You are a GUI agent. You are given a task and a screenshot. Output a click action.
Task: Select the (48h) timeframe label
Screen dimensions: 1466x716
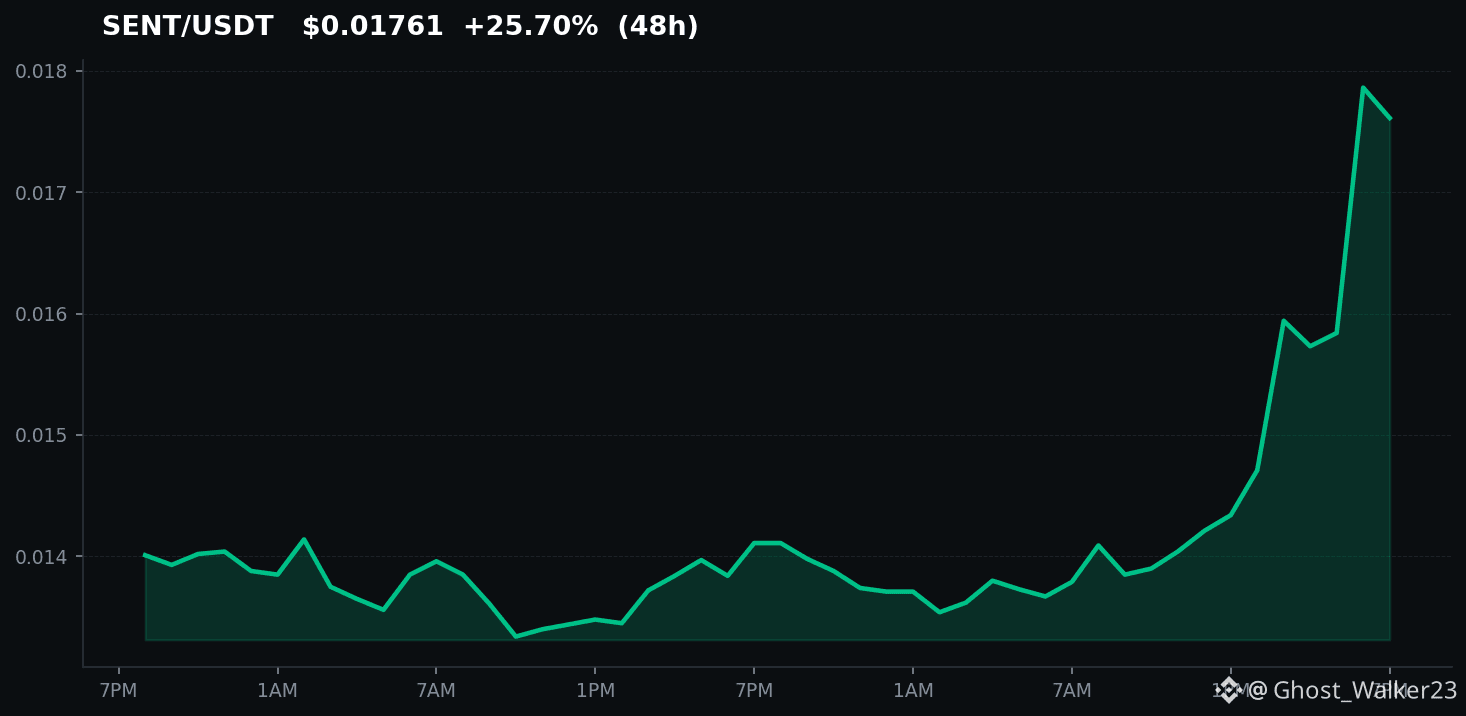pyautogui.click(x=658, y=27)
